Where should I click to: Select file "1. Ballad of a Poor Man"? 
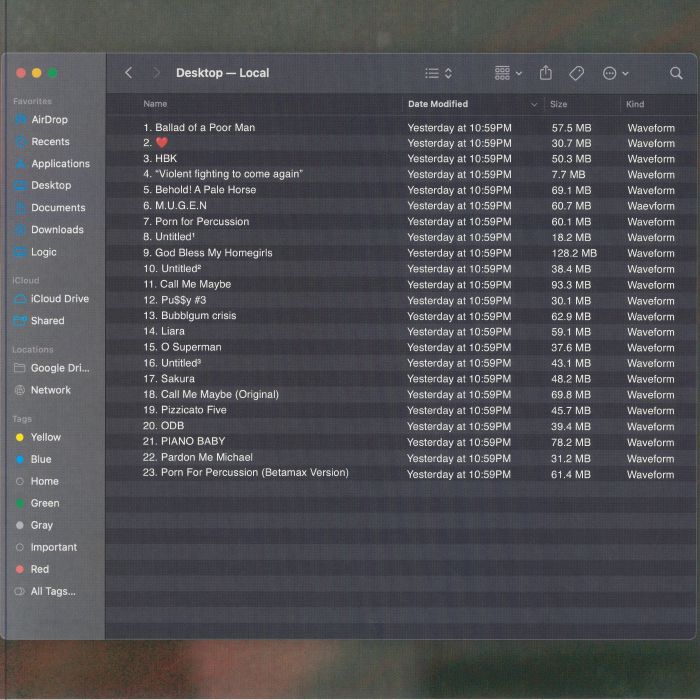pyautogui.click(x=199, y=128)
